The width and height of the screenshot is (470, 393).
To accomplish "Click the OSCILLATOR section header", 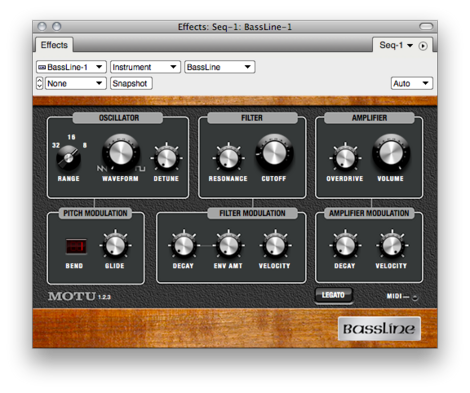I will click(x=118, y=118).
